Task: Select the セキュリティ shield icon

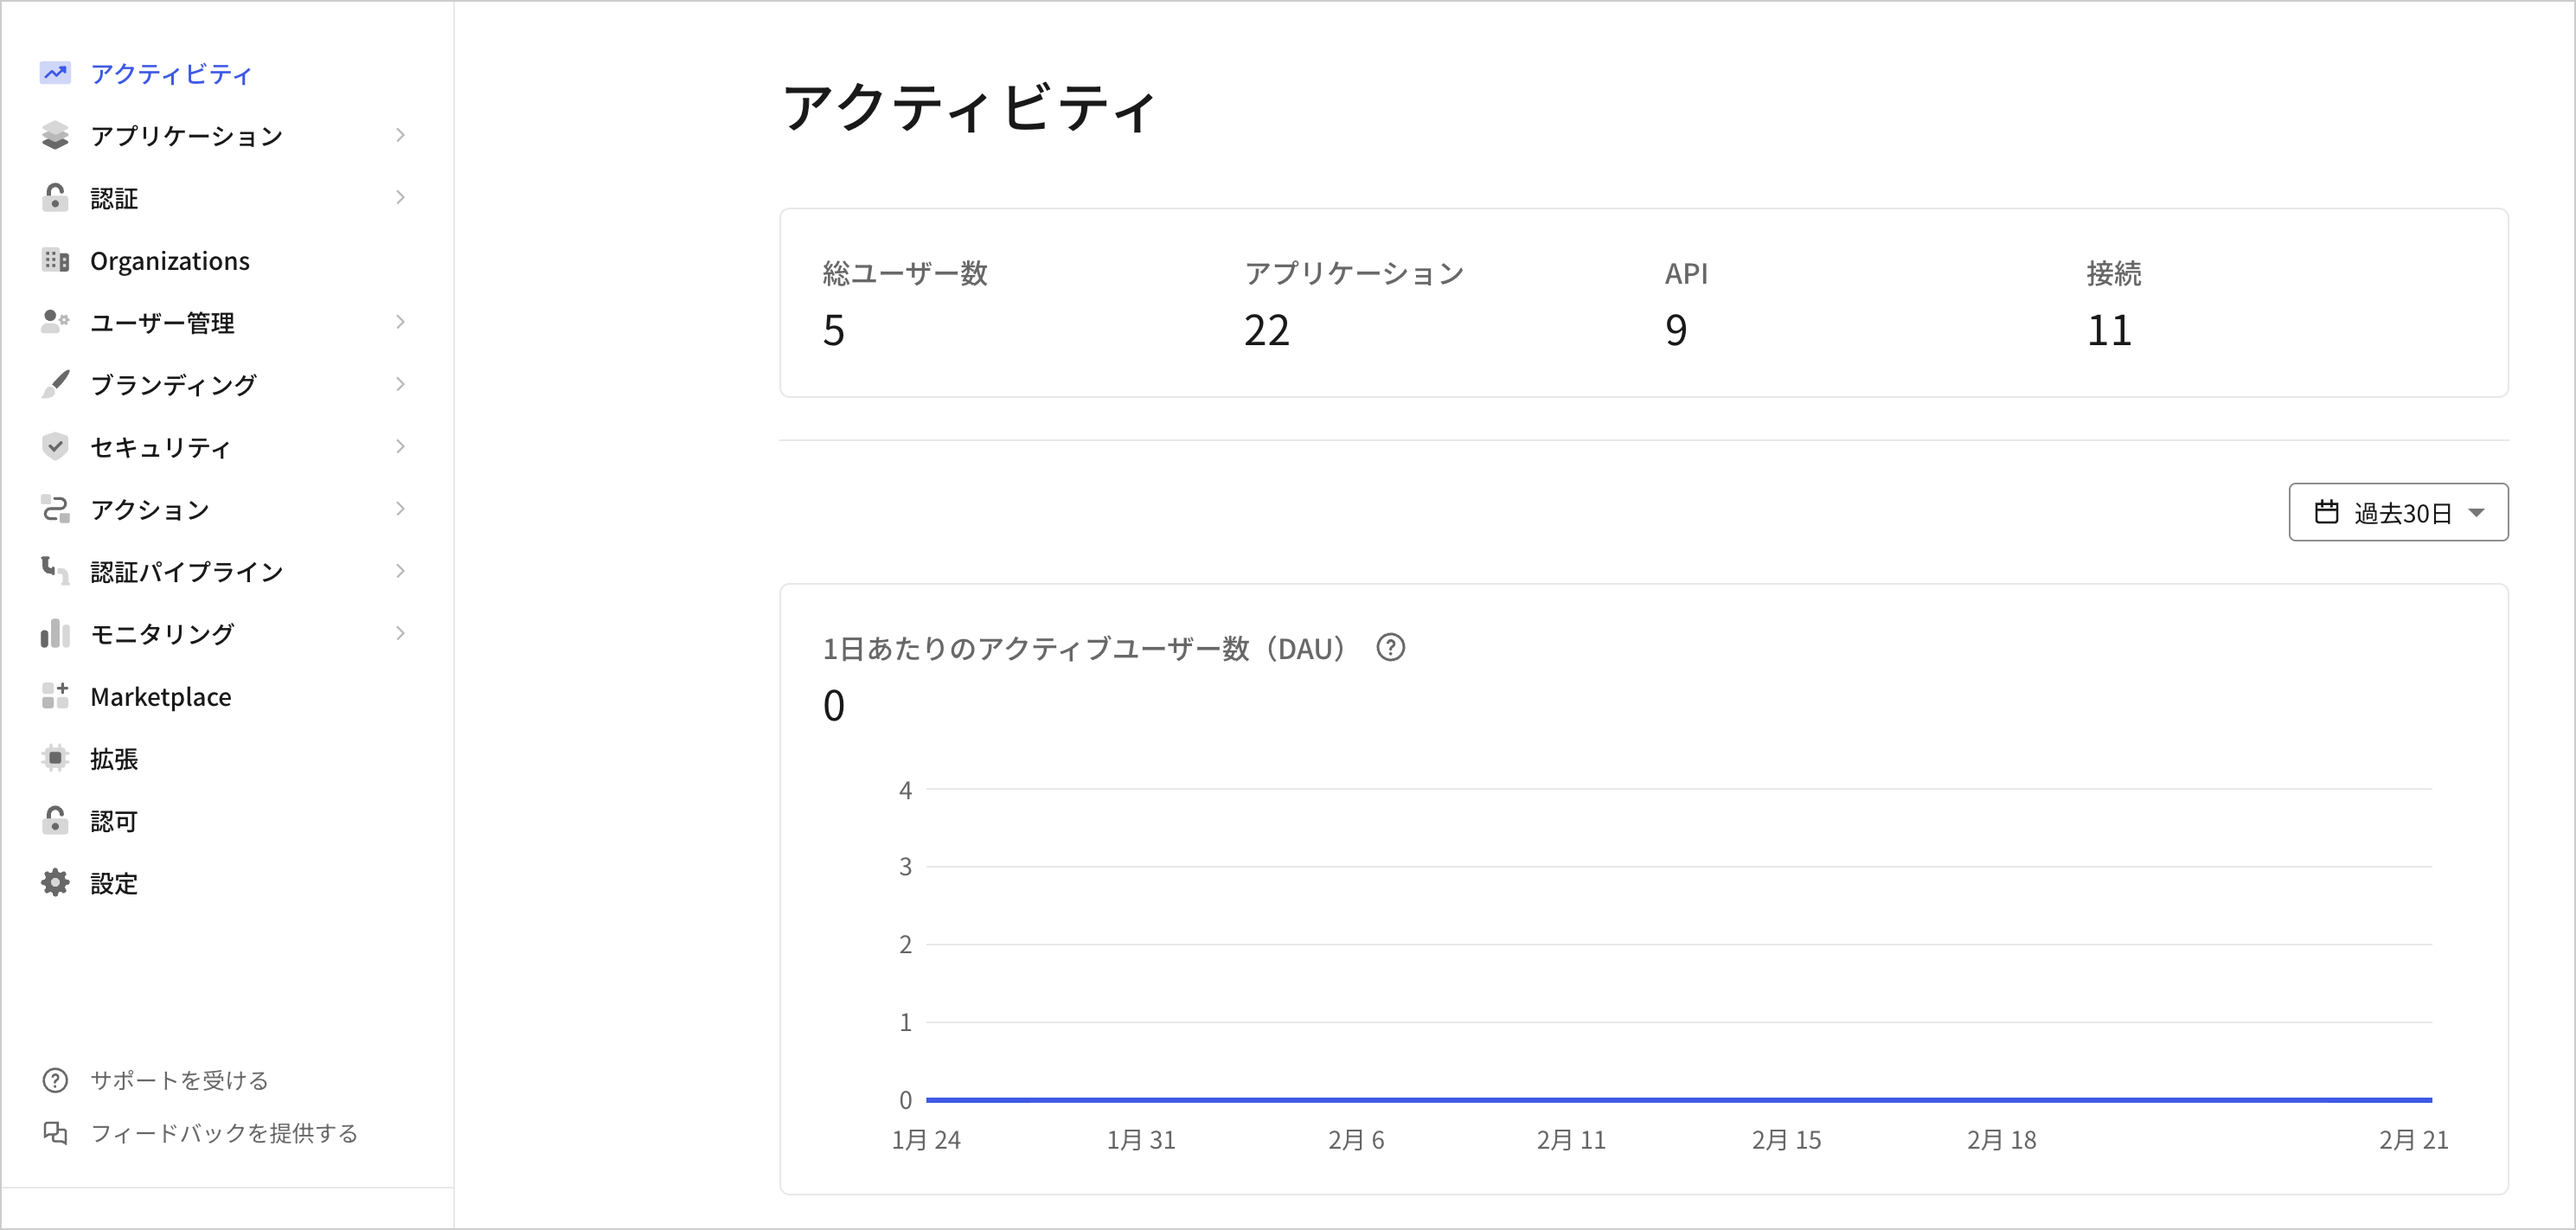Action: (55, 447)
